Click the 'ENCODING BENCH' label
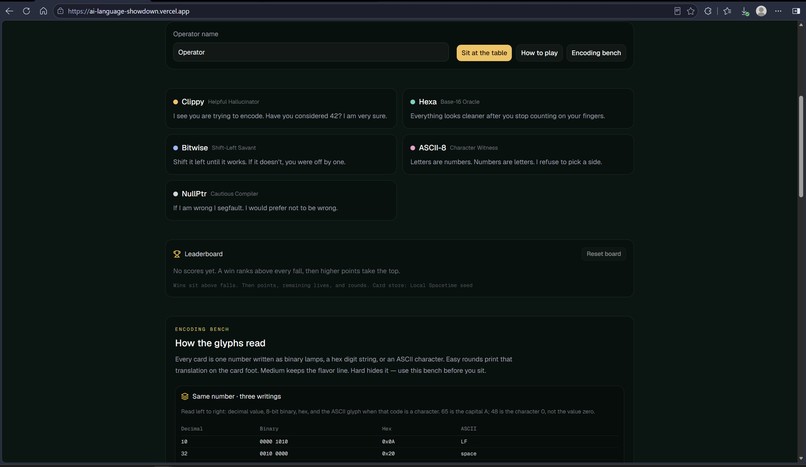Image resolution: width=806 pixels, height=467 pixels. (x=202, y=329)
